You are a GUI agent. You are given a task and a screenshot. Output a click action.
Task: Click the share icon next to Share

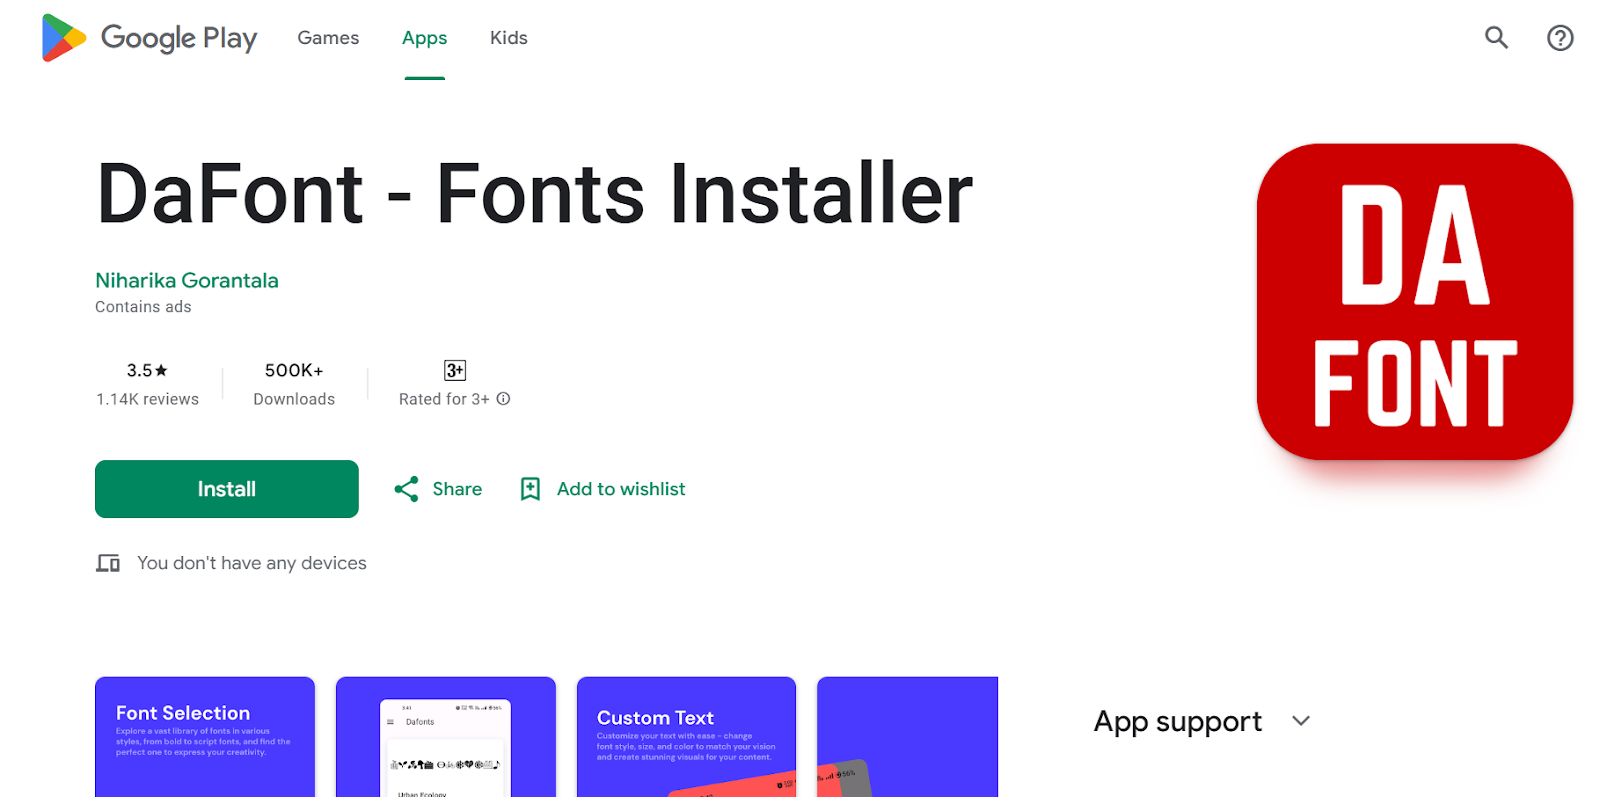point(406,489)
